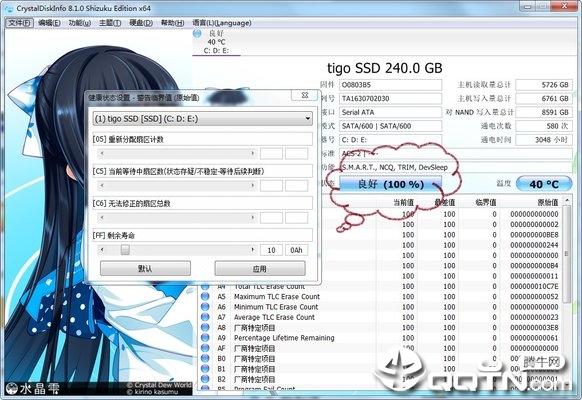This screenshot has width=582, height=400.
Task: Click the power-on hours value 3048 小时
Action: click(x=544, y=140)
